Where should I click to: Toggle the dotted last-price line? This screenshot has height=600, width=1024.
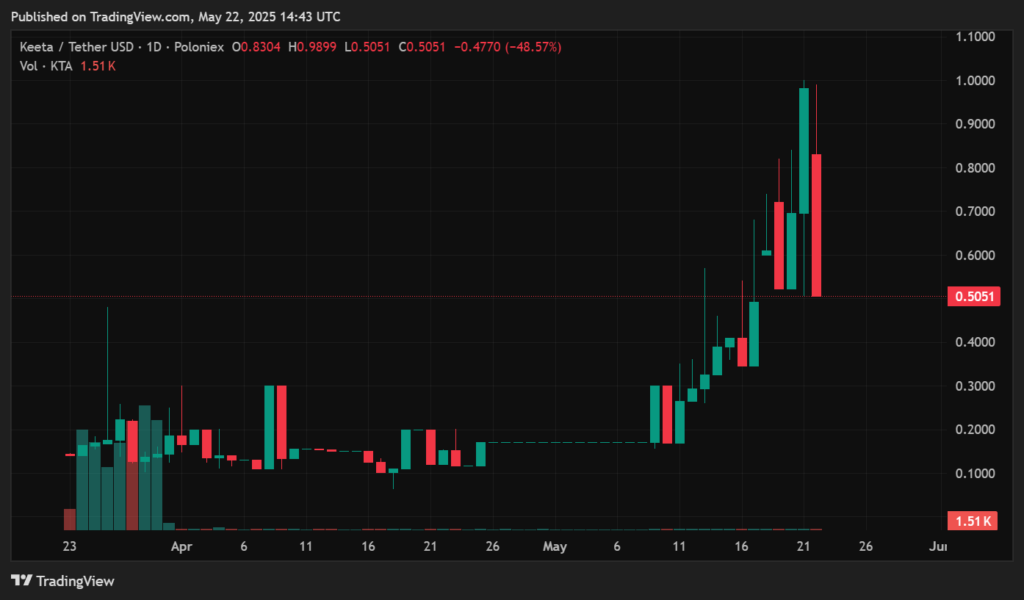pyautogui.click(x=400, y=296)
